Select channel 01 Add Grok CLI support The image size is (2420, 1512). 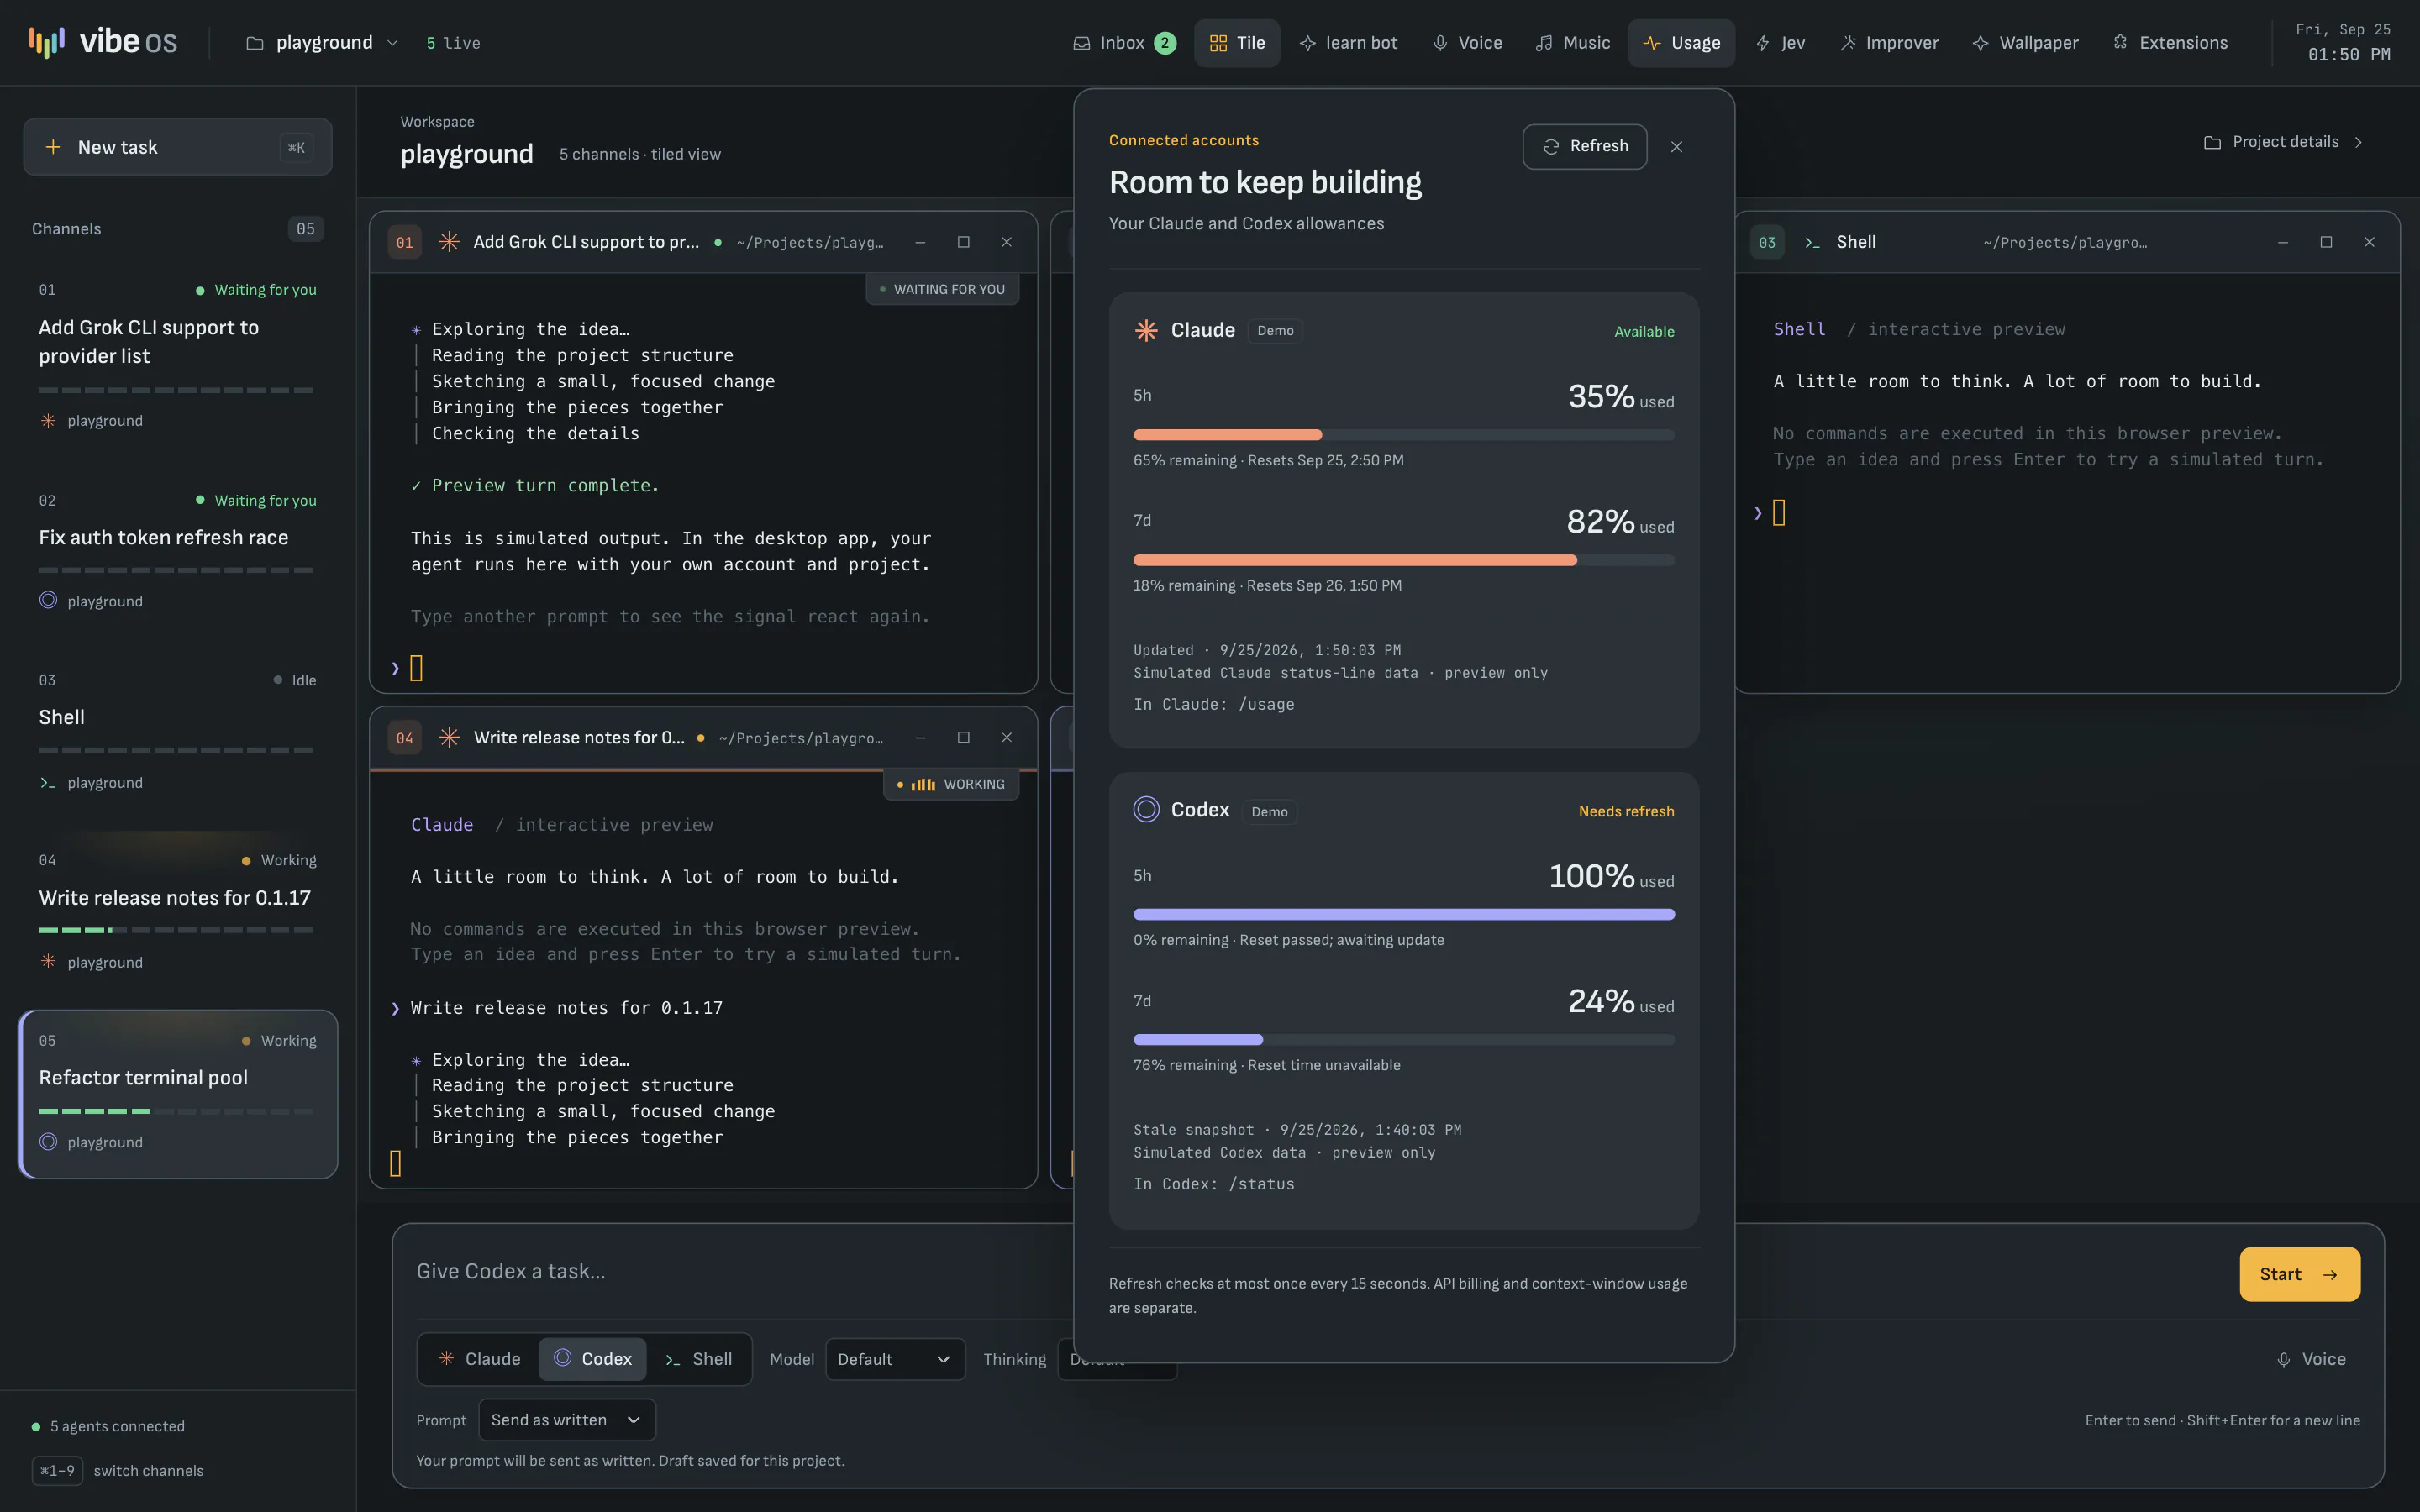point(178,355)
